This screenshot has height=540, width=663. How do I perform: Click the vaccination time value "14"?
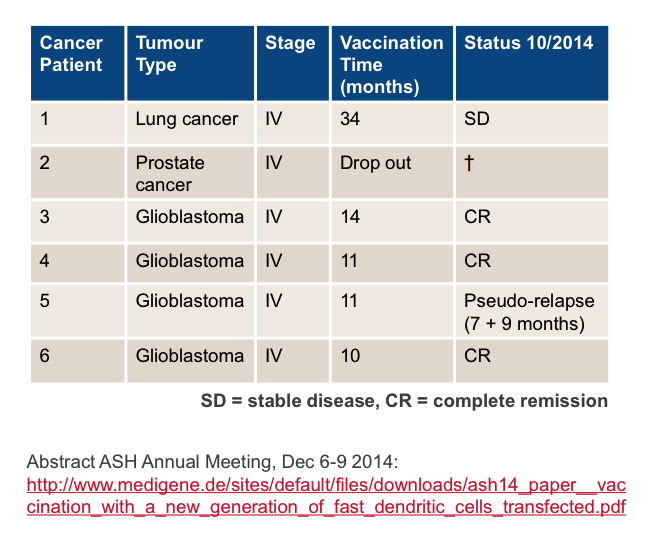350,217
